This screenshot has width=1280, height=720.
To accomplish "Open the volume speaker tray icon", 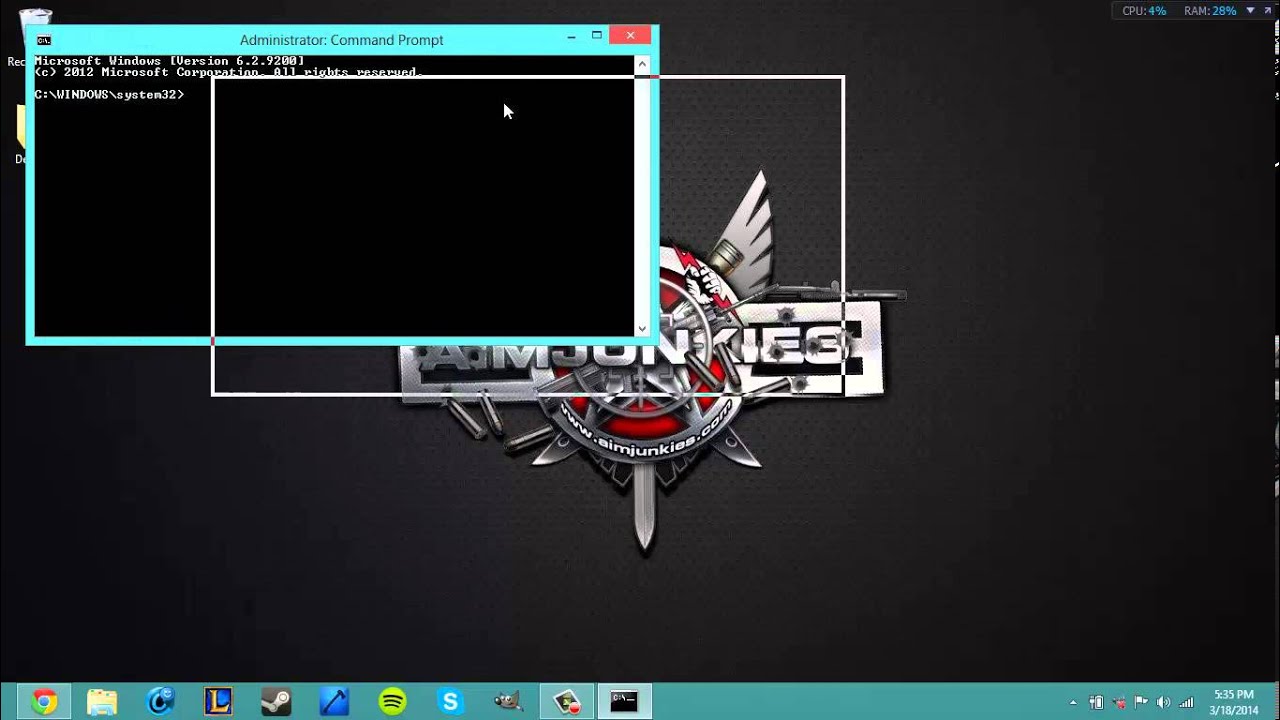I will click(x=1163, y=703).
